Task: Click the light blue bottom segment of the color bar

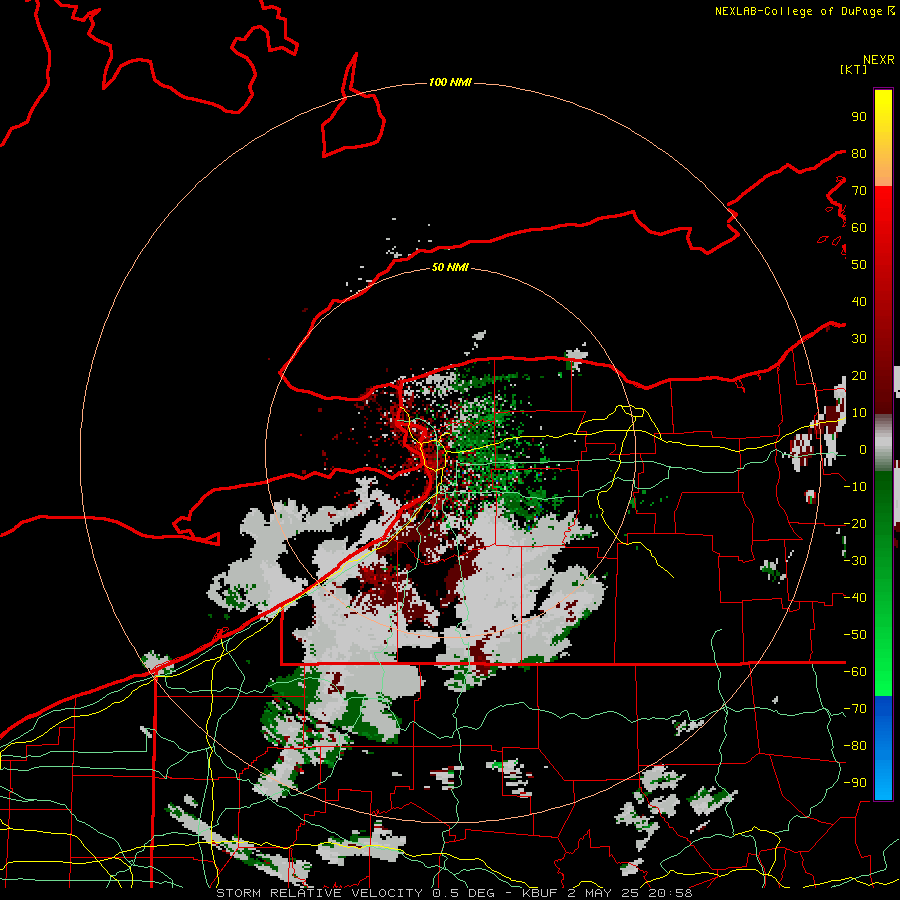Action: coord(883,781)
